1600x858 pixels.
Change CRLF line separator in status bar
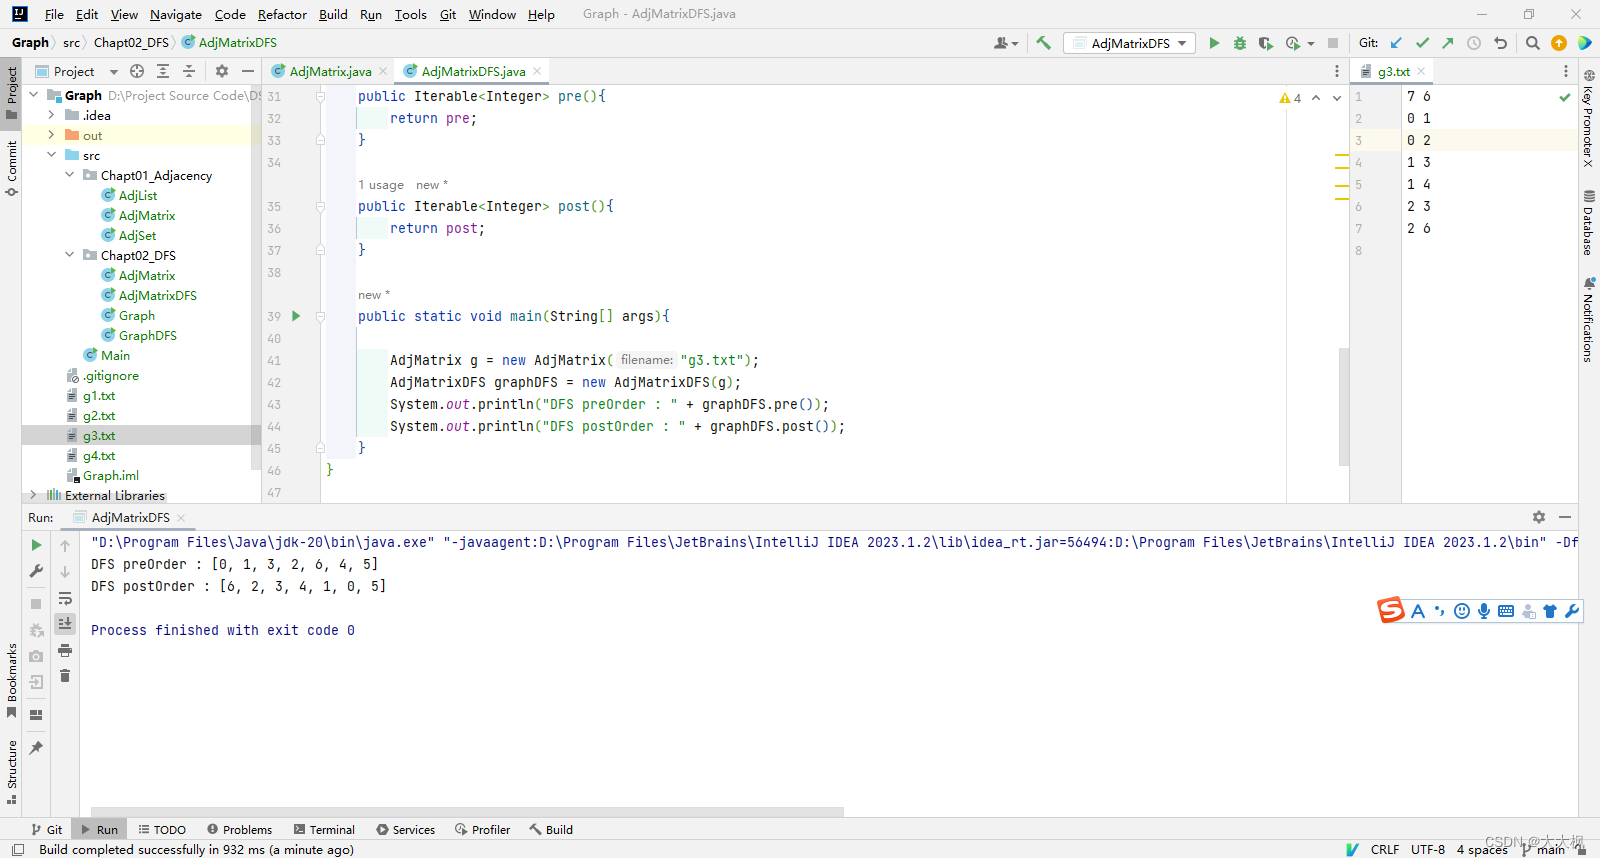click(1385, 849)
